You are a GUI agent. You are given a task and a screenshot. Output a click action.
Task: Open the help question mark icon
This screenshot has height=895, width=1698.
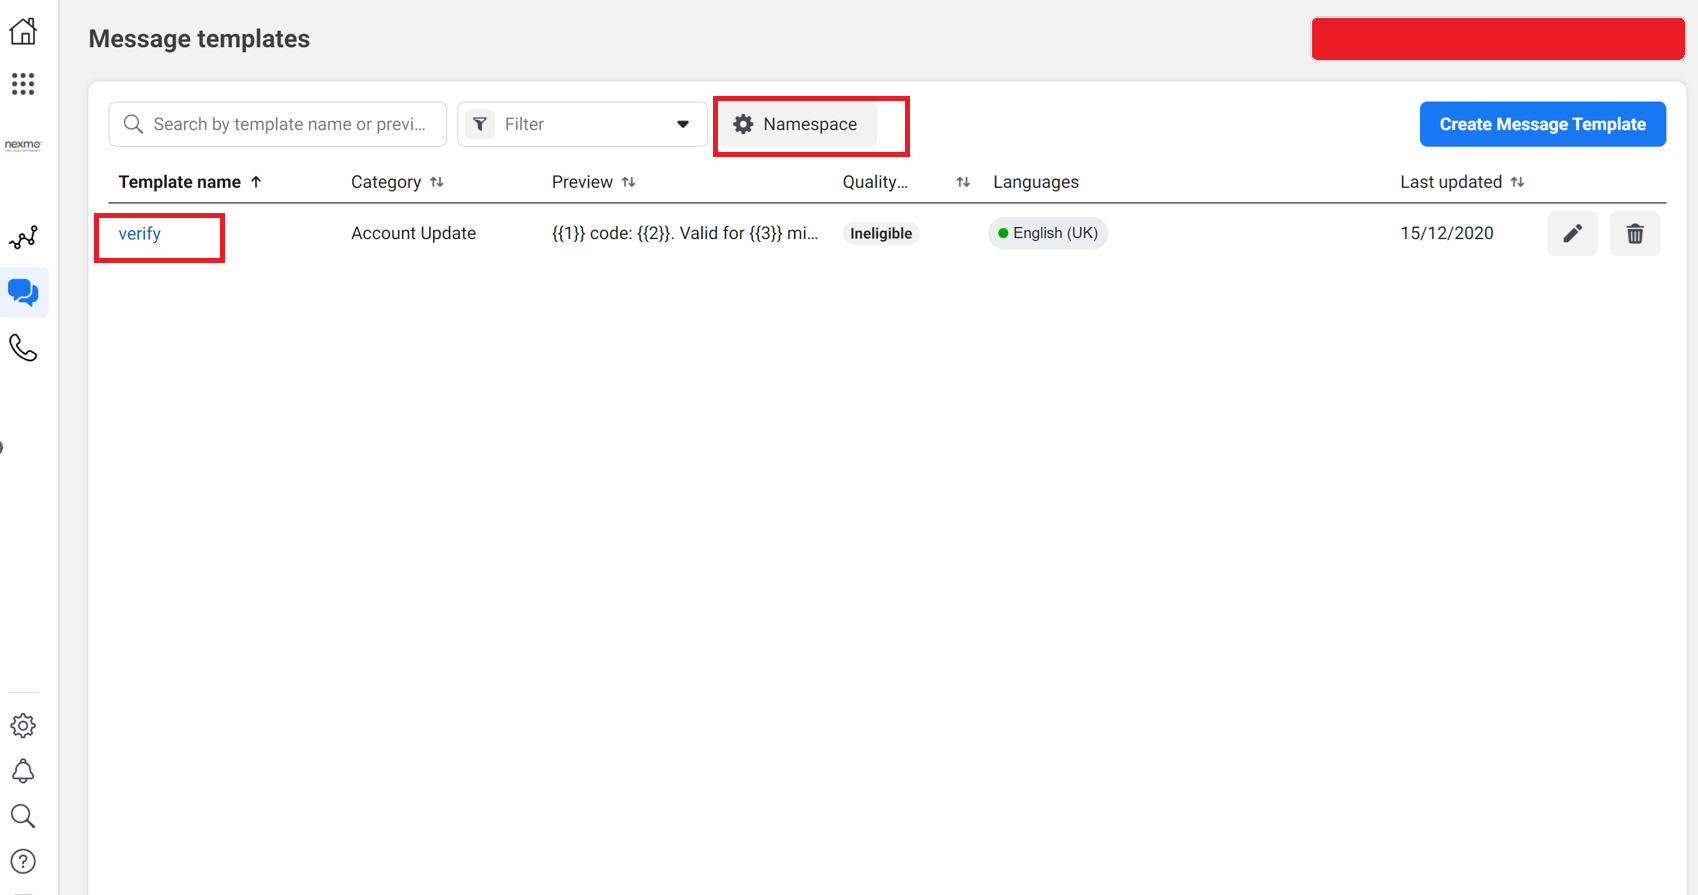point(23,861)
